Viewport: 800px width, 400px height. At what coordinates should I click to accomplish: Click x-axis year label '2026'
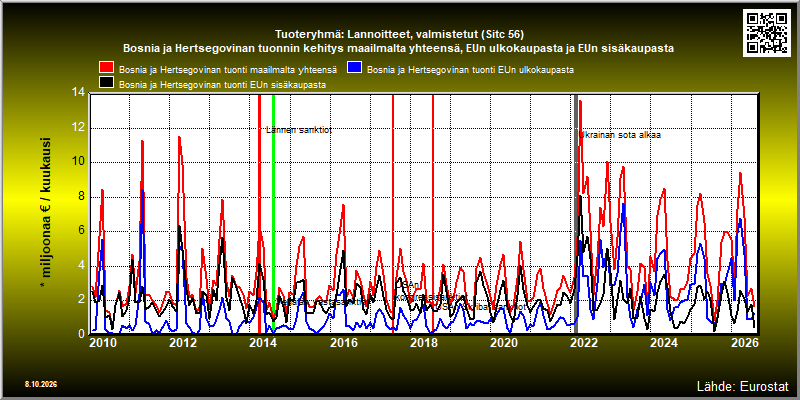point(745,342)
